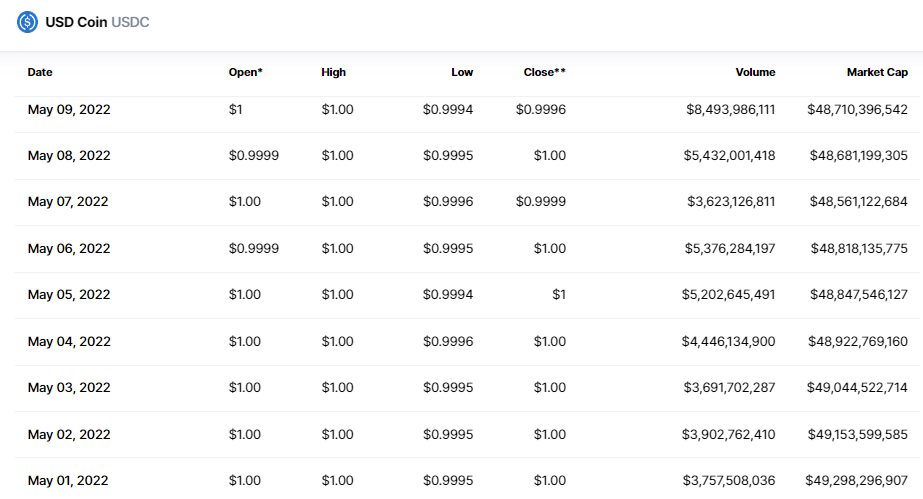Click the High column header

(334, 72)
